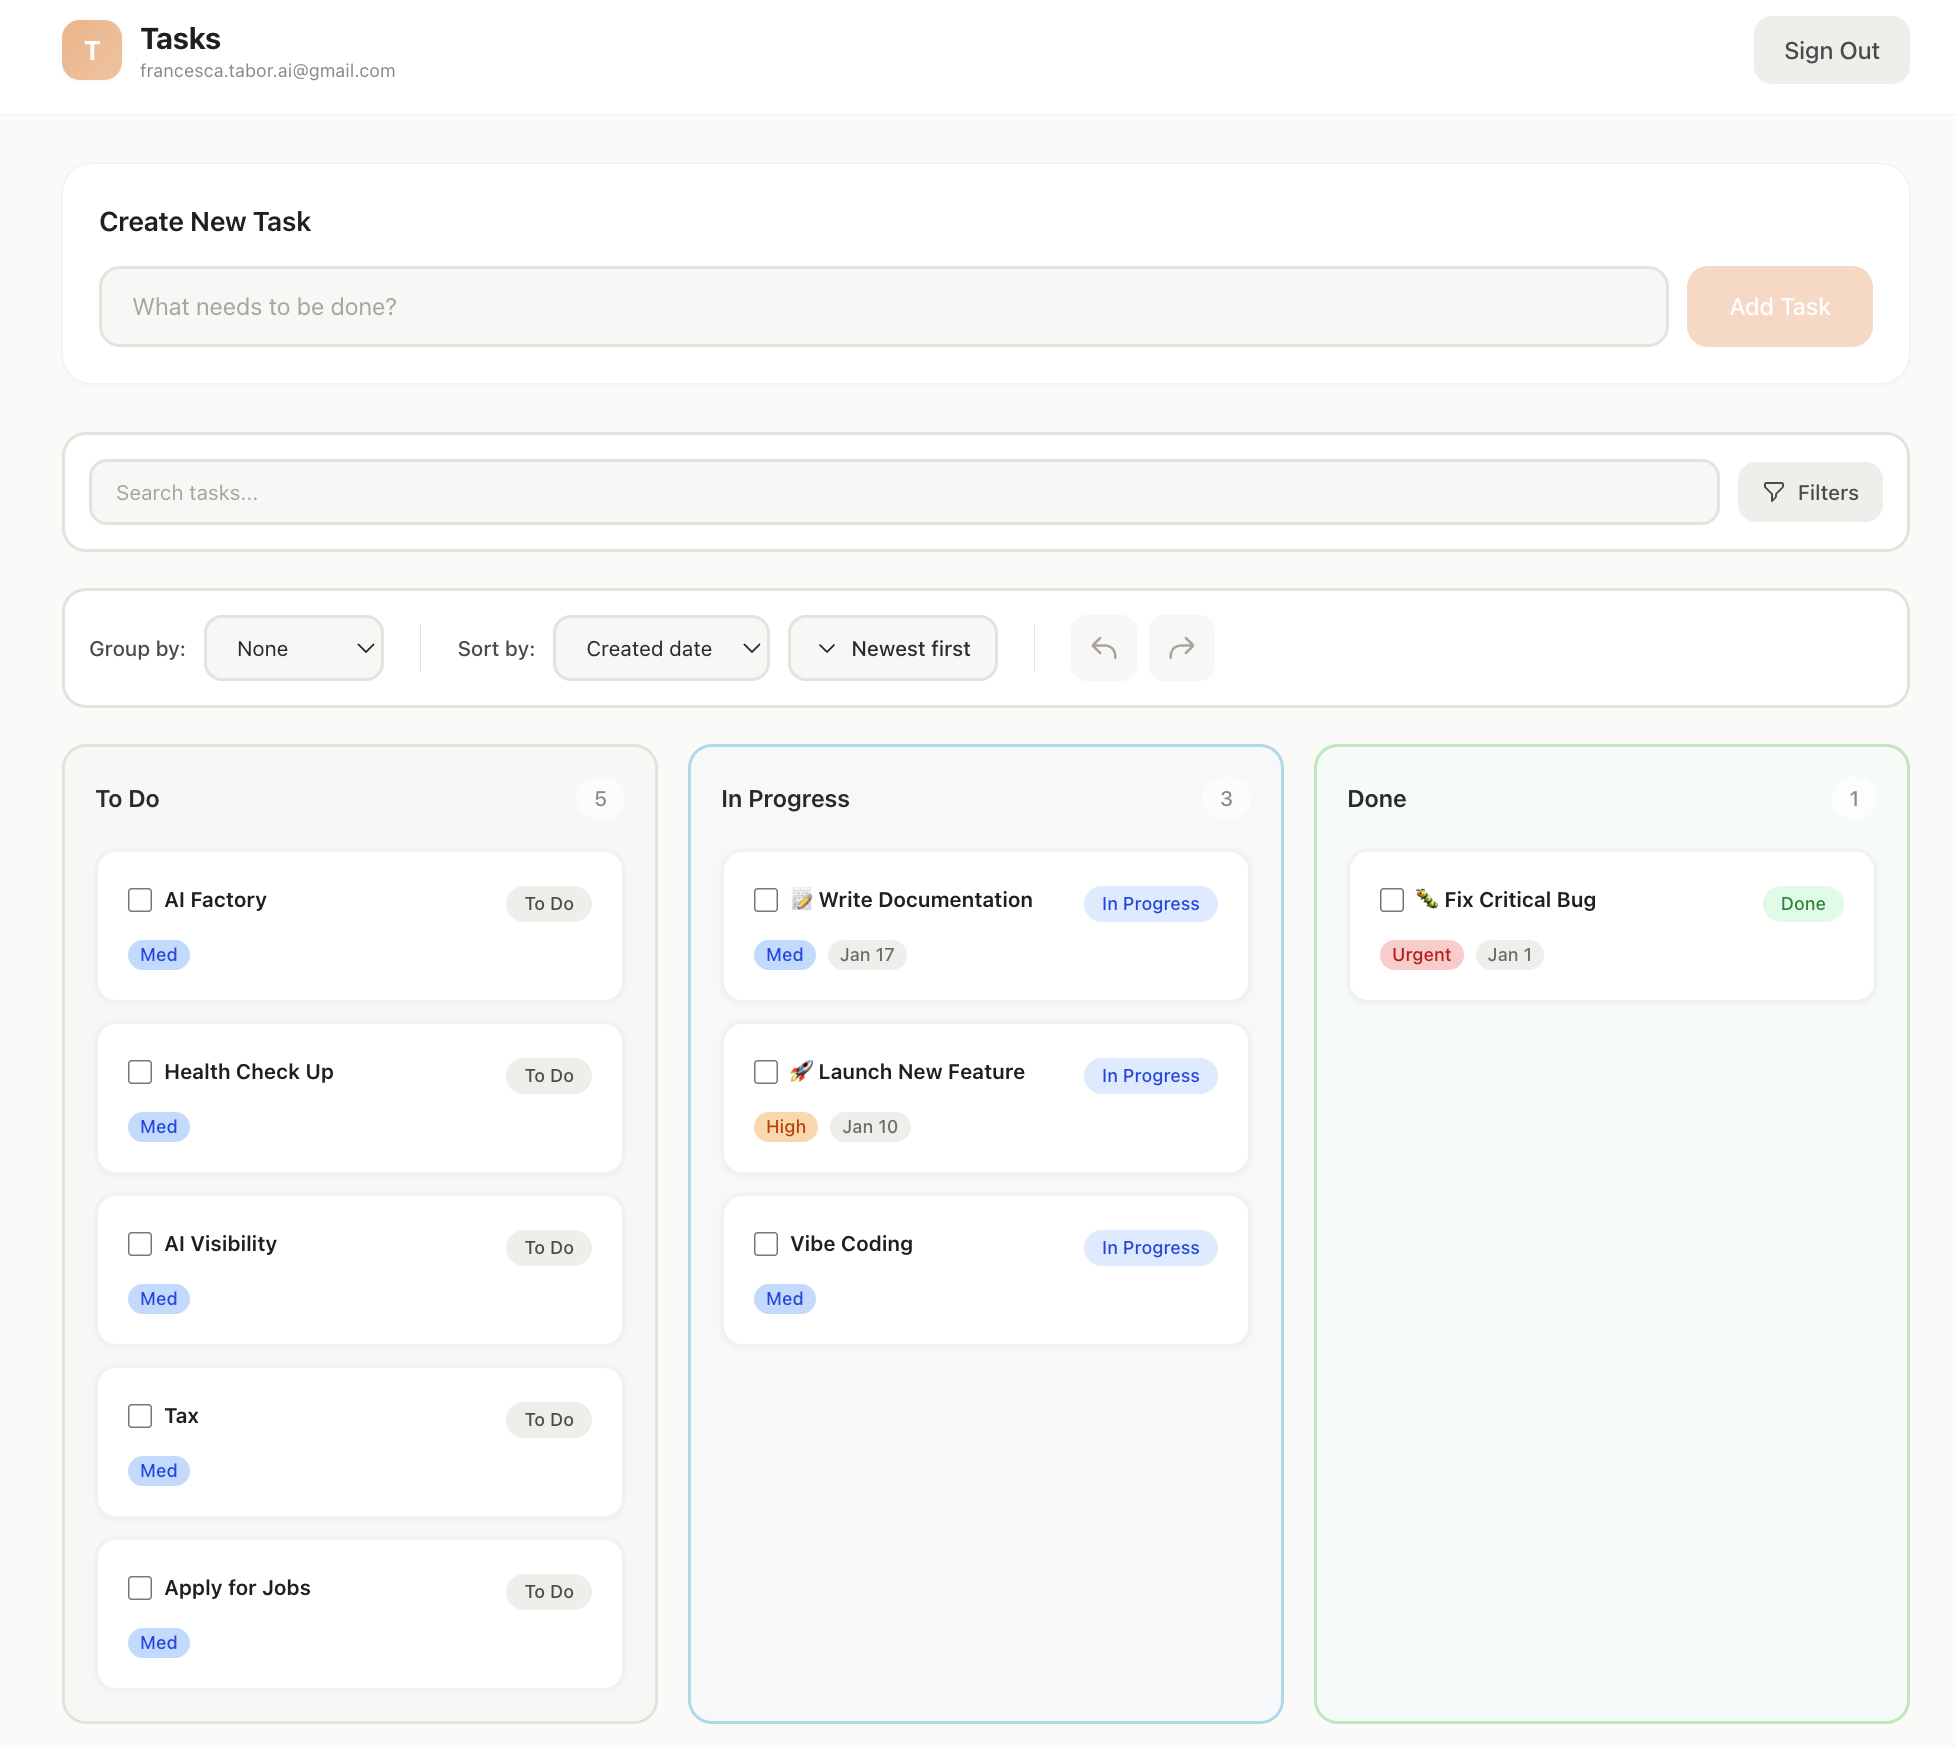This screenshot has height=1748, width=1956.
Task: Open the Group by None dropdown
Action: [x=294, y=648]
